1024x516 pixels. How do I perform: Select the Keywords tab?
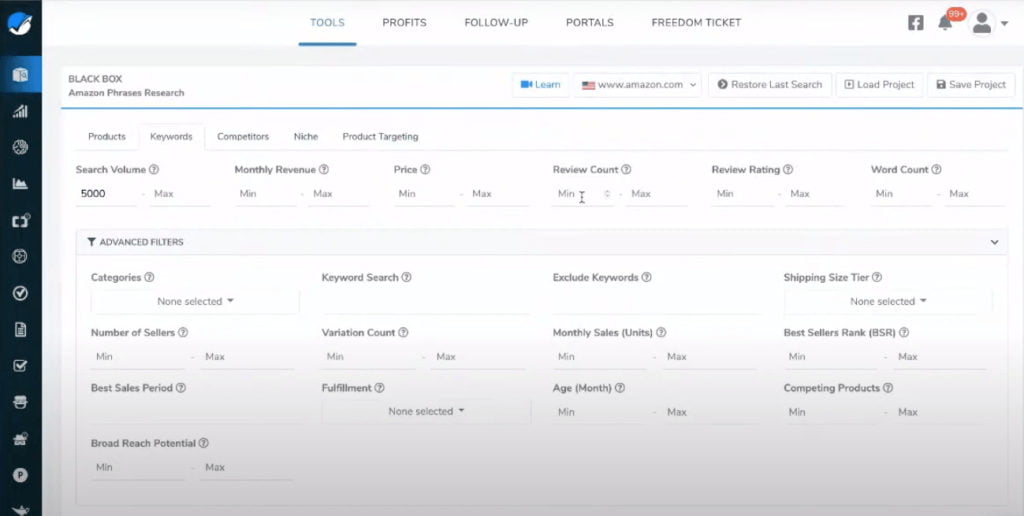click(171, 137)
